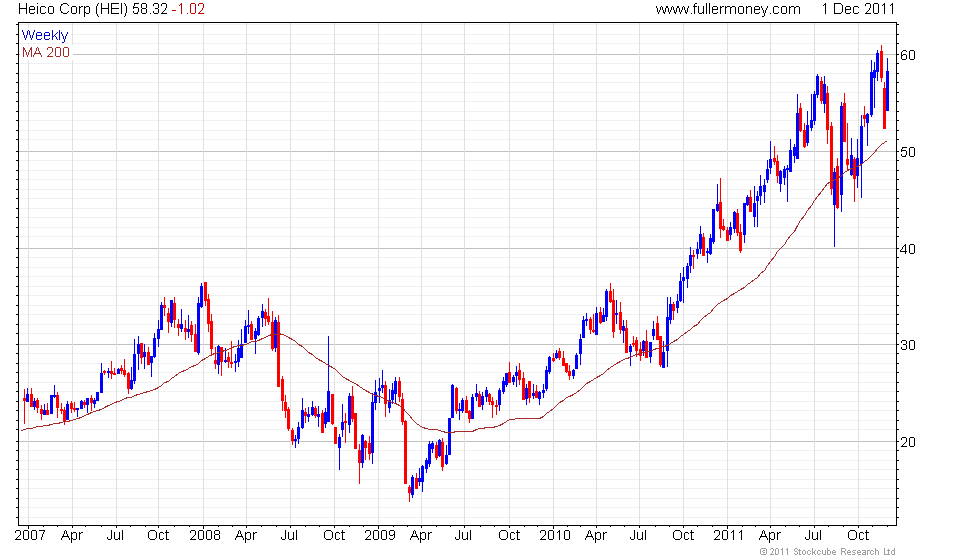The height and width of the screenshot is (560, 980).
Task: Click the Oct label preceding 2010
Action: [509, 535]
